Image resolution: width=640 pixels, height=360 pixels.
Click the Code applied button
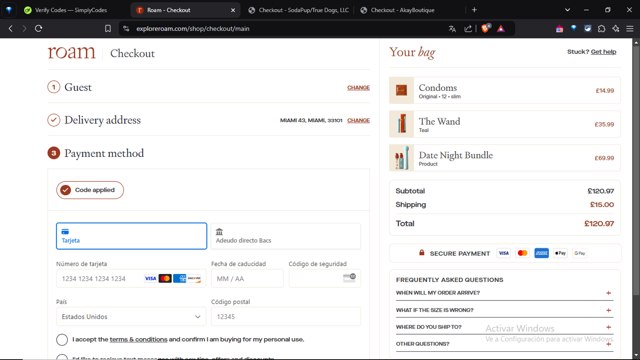point(90,190)
